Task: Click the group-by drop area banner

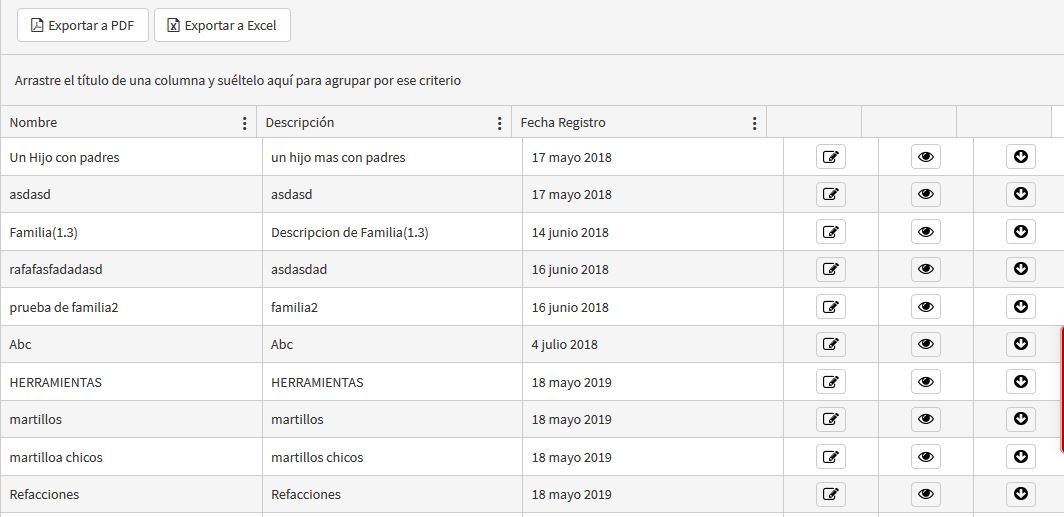Action: tap(238, 80)
